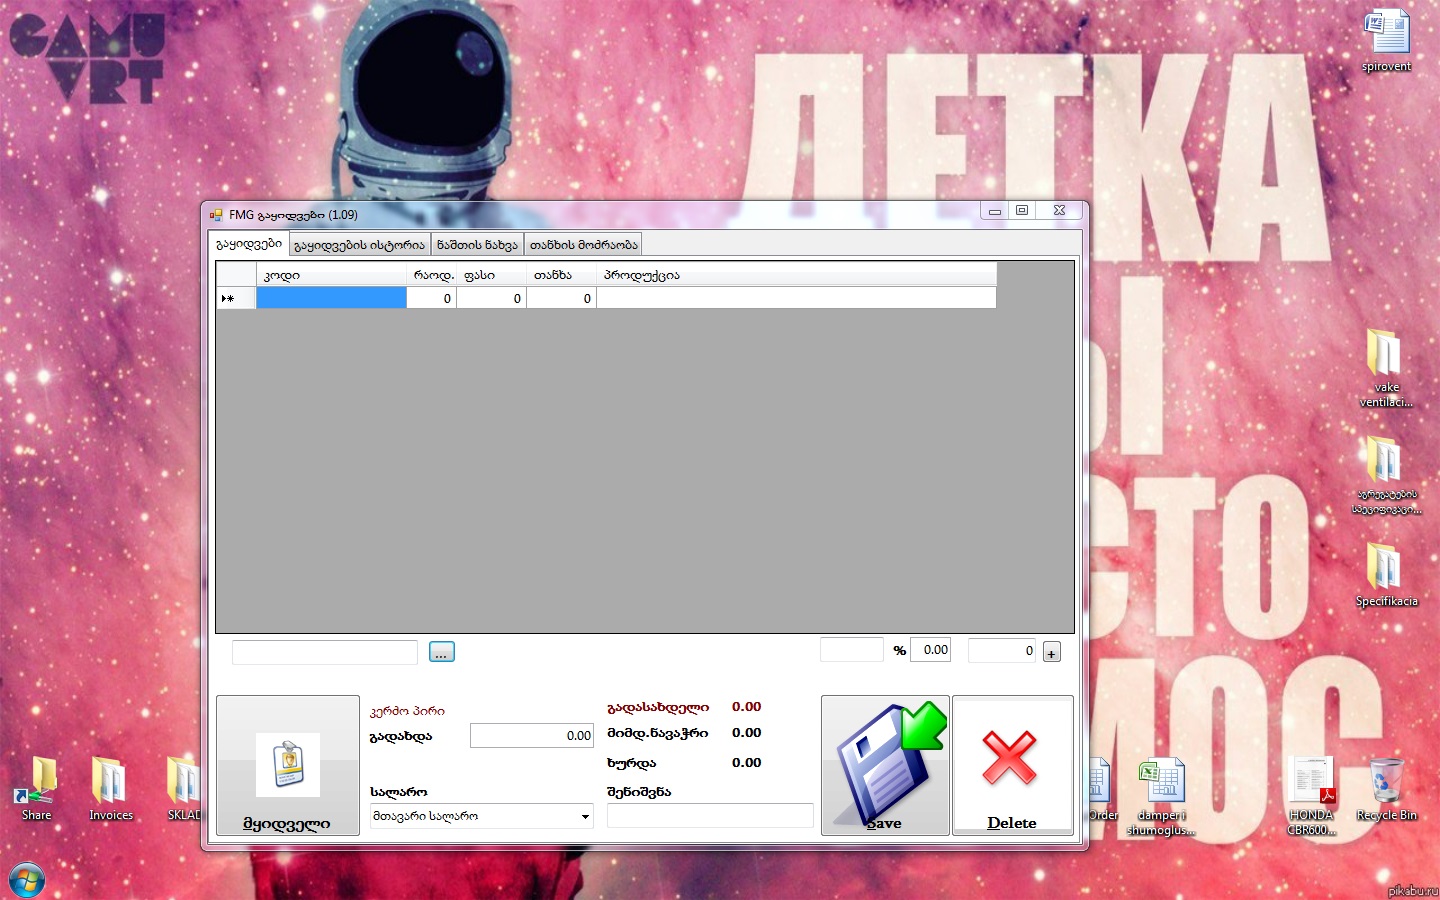Expand the სალარო cash register dropdown
The image size is (1440, 900).
click(x=585, y=817)
